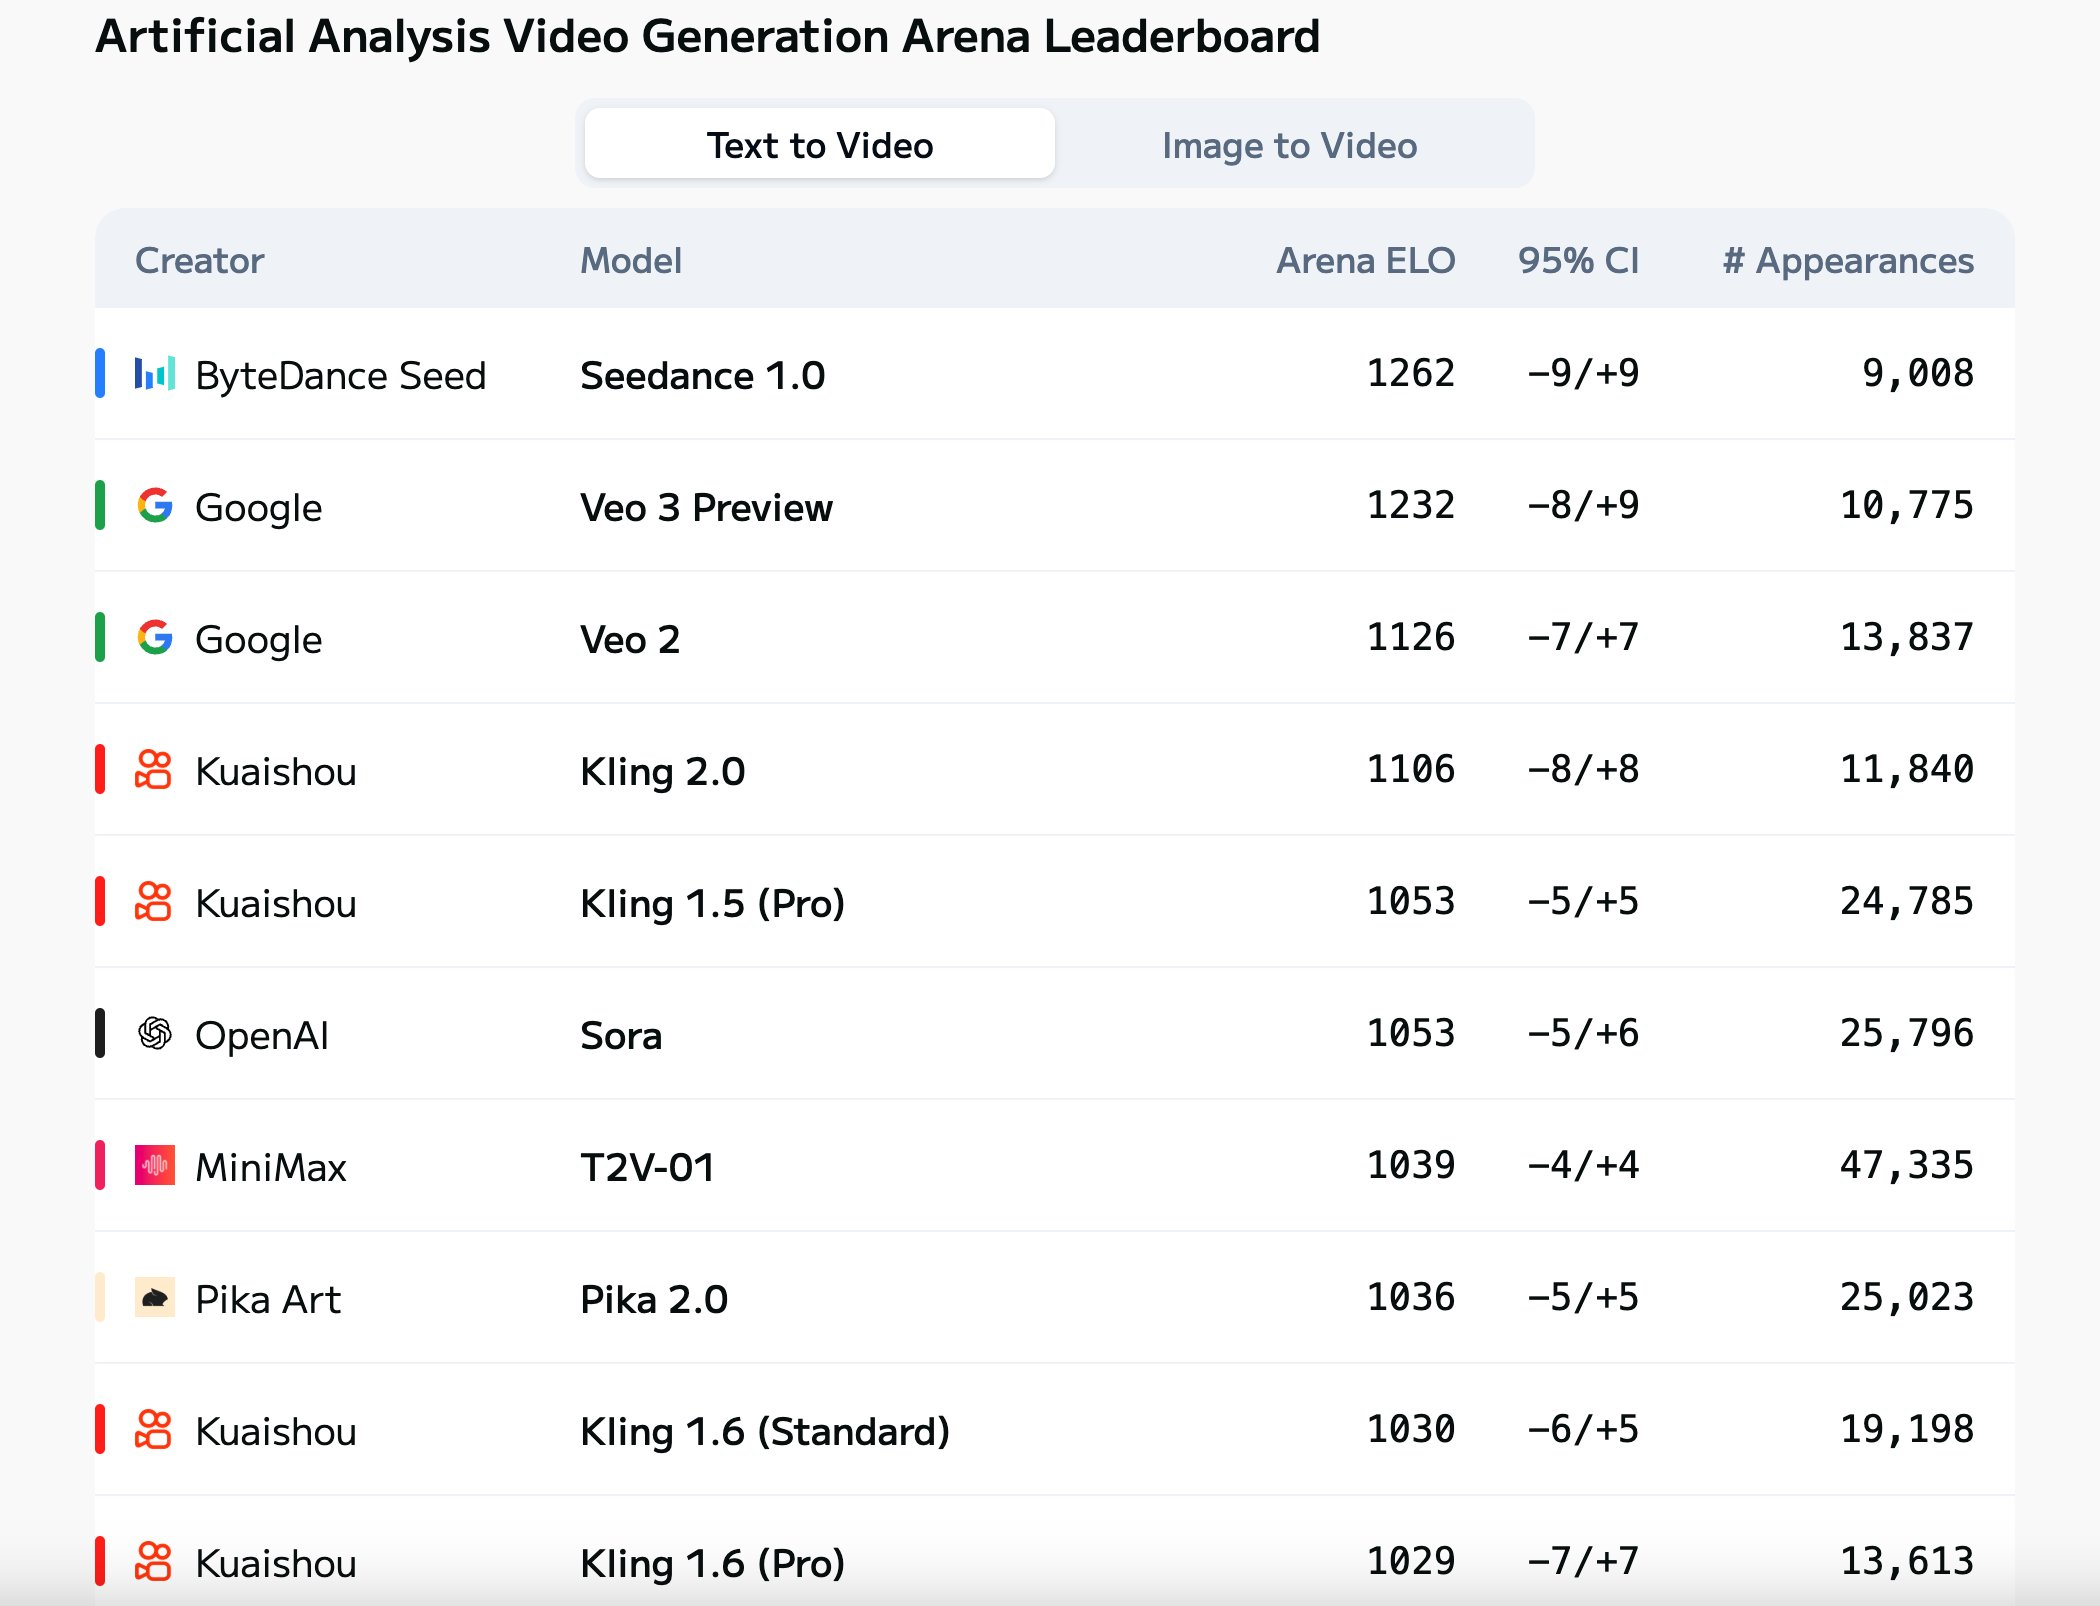The image size is (2100, 1606).
Task: Click Kuaishou creator name in Kling 2.0 row
Action: [x=276, y=771]
